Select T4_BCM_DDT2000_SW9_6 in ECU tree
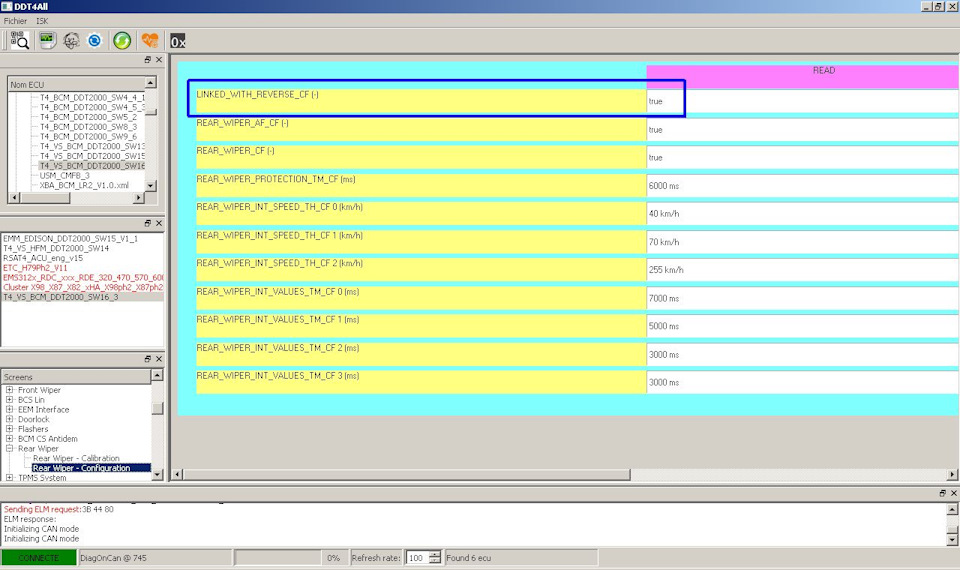The width and height of the screenshot is (960, 570). click(88, 136)
